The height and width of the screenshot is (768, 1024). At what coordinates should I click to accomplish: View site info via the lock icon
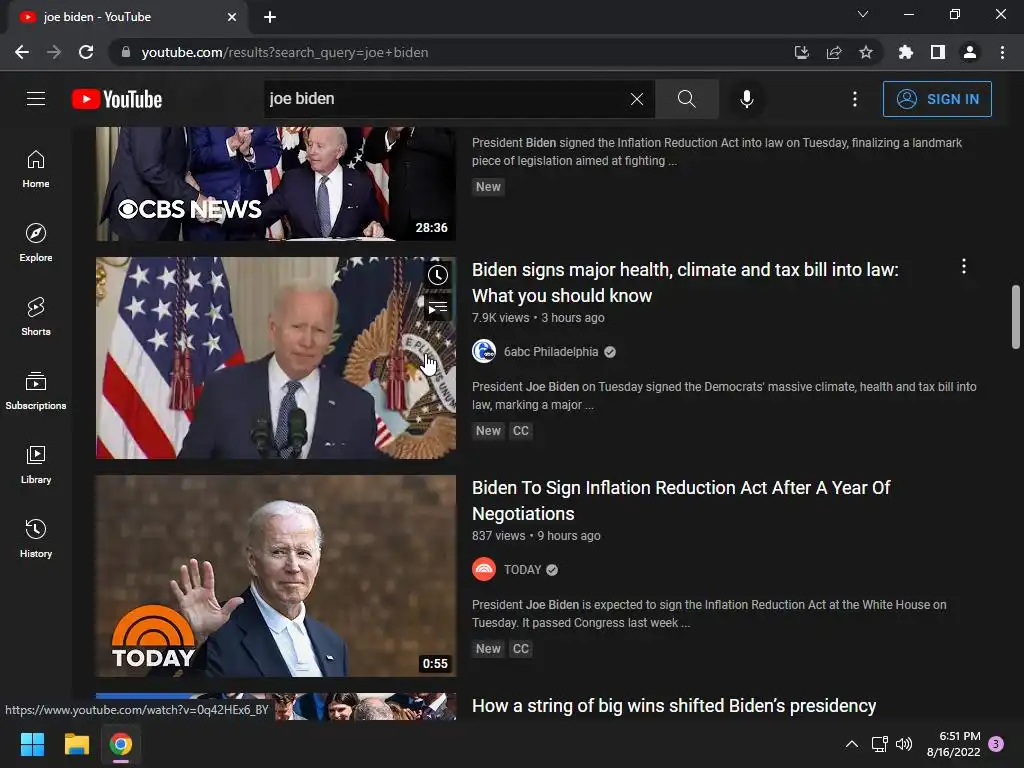(126, 52)
